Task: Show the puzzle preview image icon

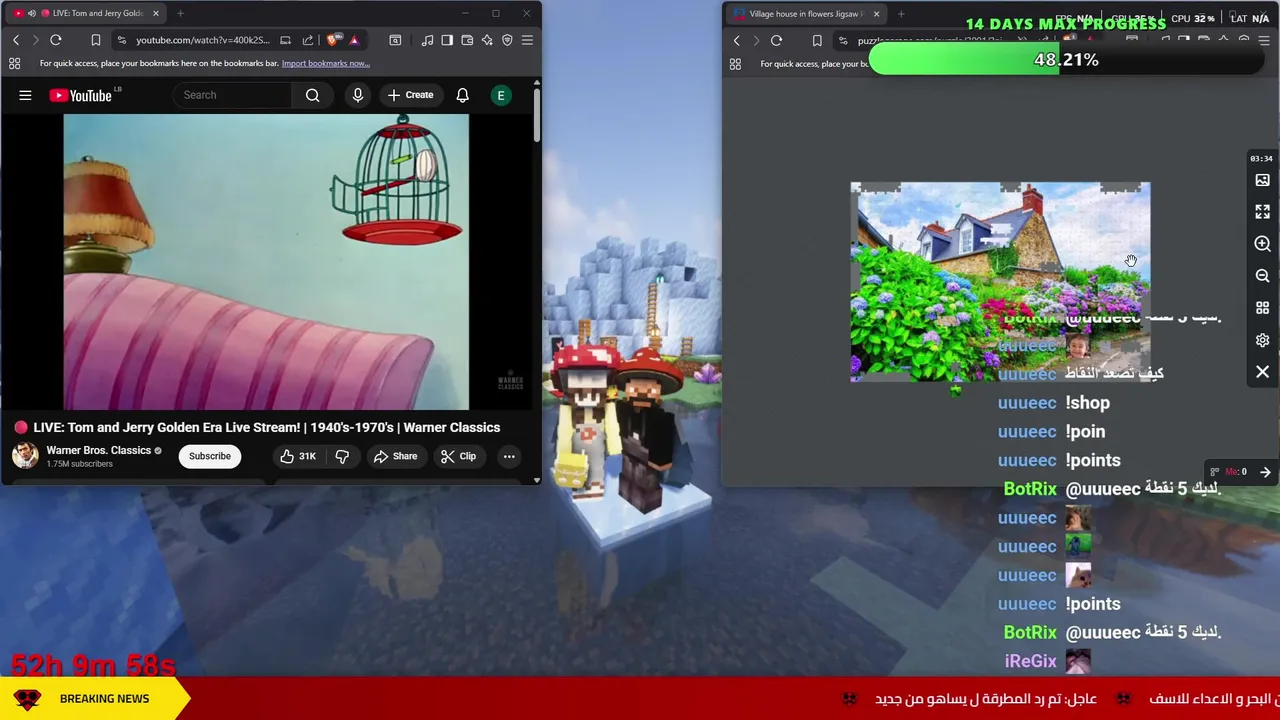Action: click(x=1262, y=180)
